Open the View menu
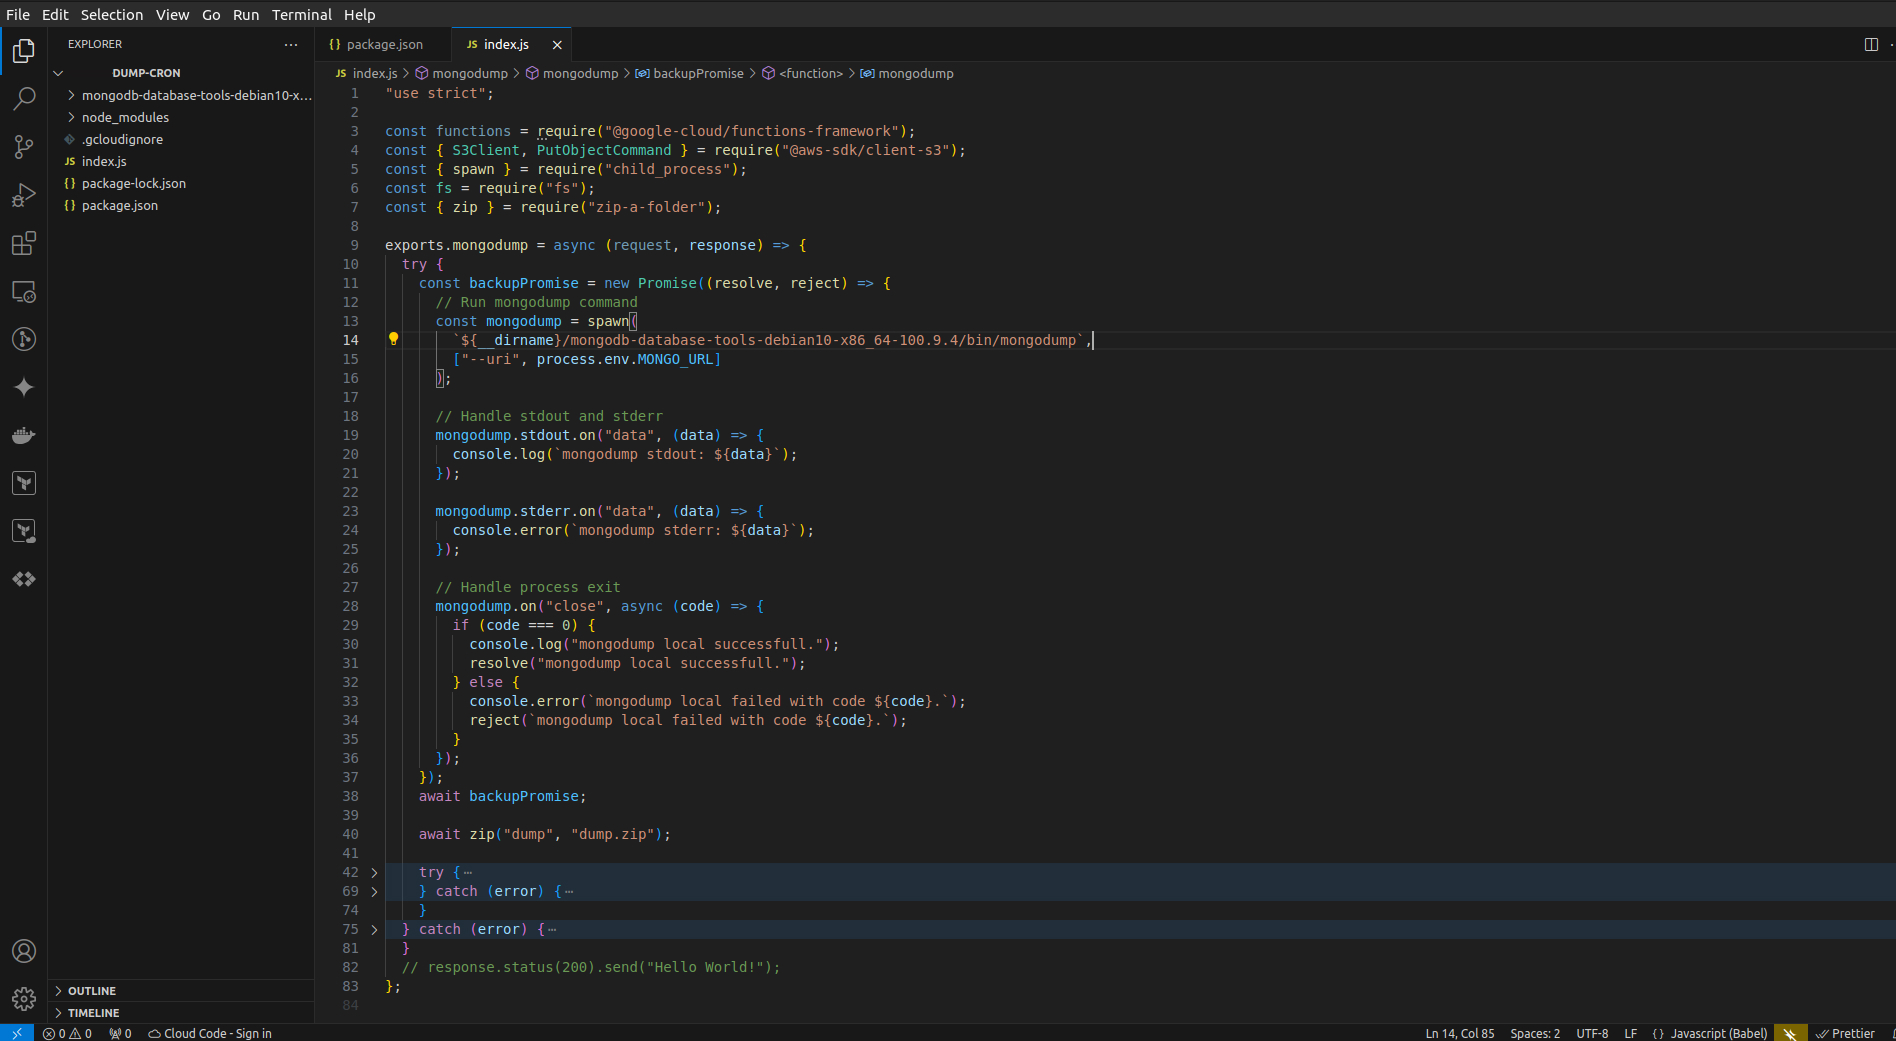This screenshot has width=1896, height=1041. coord(172,14)
